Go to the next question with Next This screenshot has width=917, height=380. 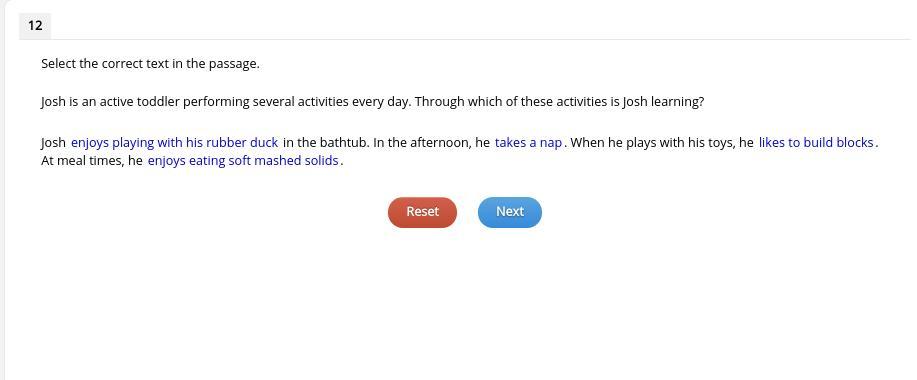coord(510,212)
